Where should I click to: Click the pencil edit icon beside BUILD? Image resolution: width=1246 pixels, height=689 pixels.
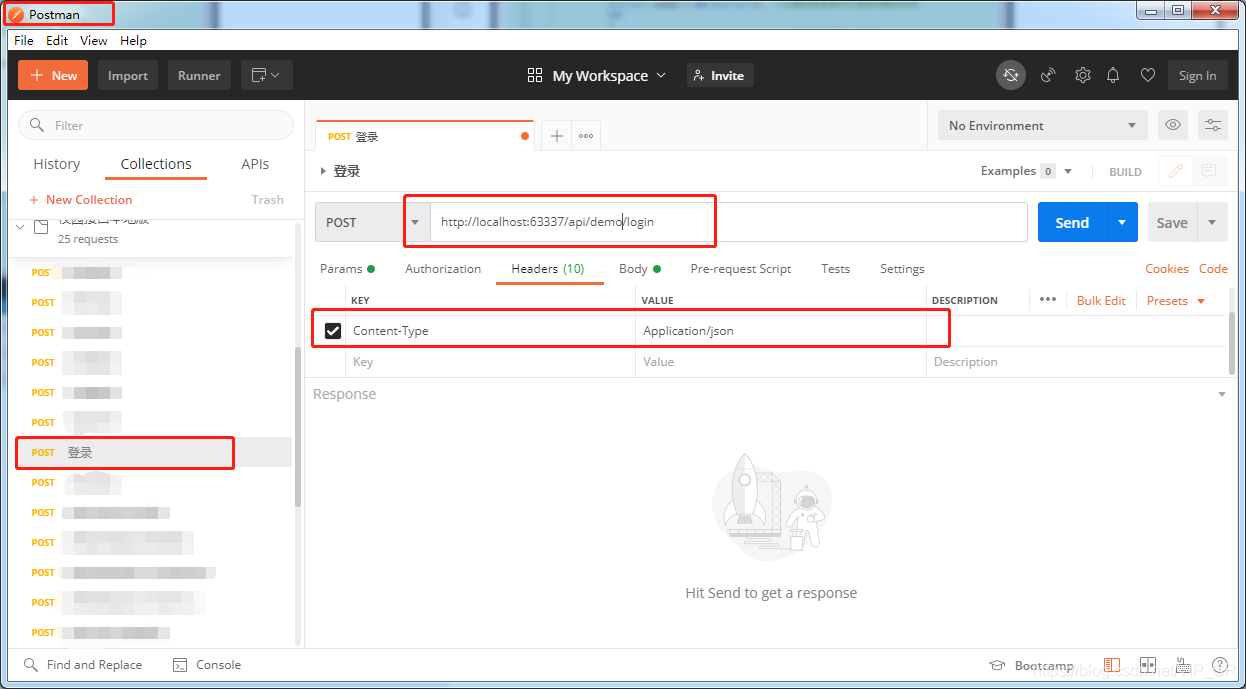[x=1176, y=171]
